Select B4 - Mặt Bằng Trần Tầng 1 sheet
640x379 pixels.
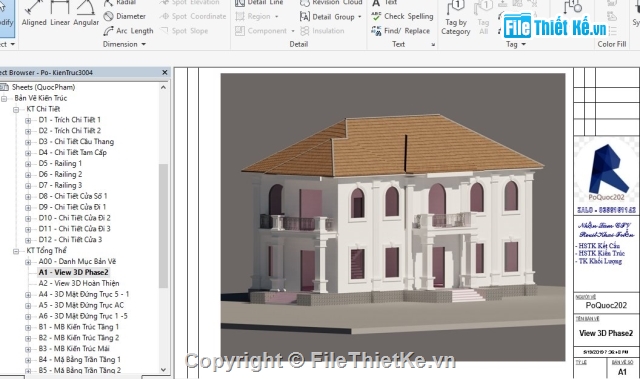pos(79,359)
